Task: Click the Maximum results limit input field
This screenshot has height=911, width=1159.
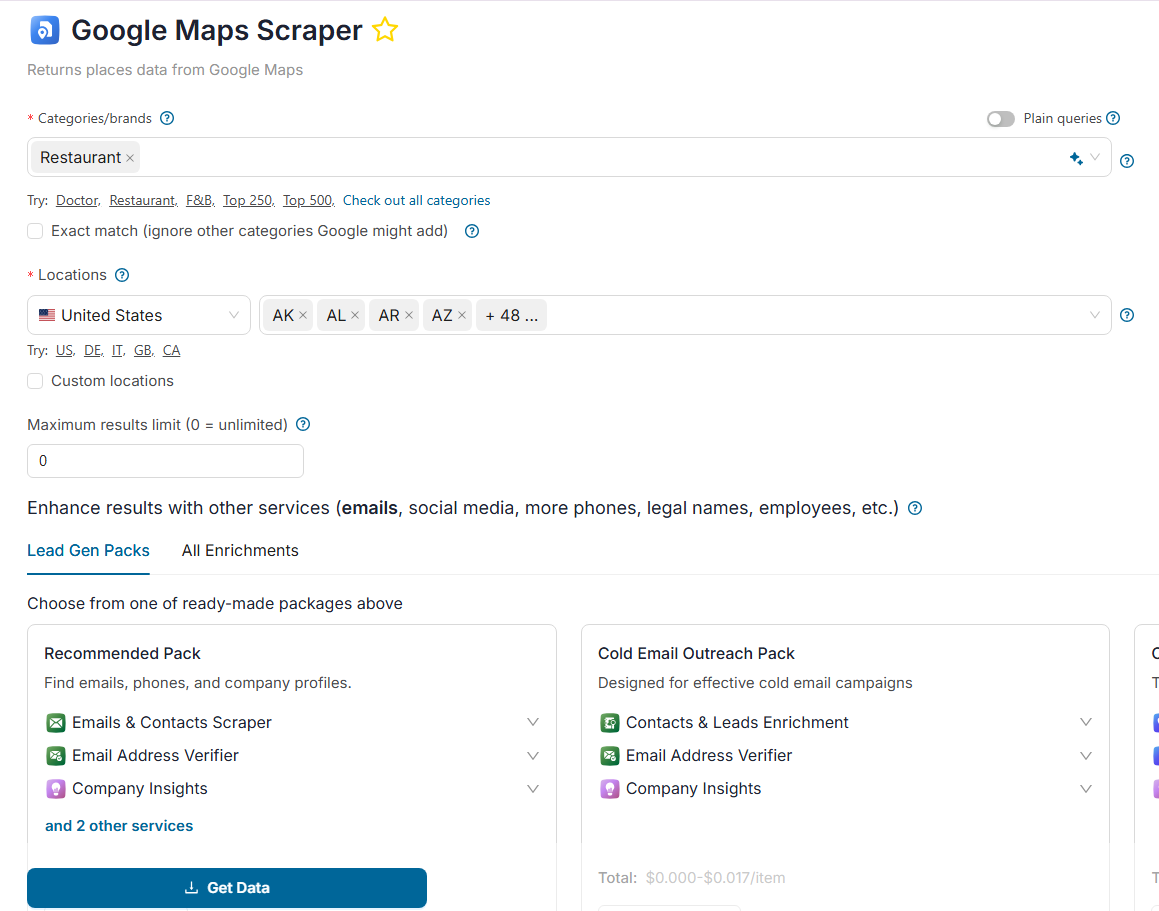Action: coord(165,461)
